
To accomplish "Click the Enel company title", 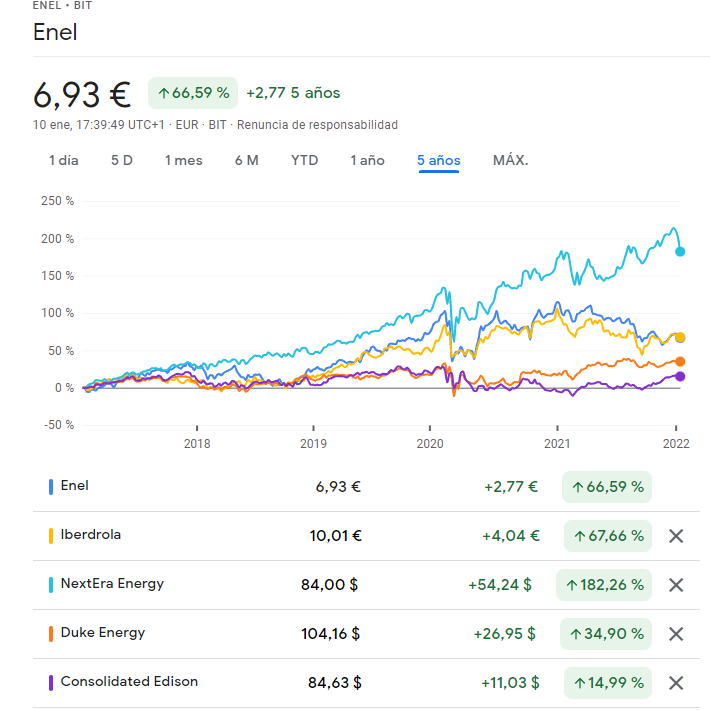I will coord(55,33).
